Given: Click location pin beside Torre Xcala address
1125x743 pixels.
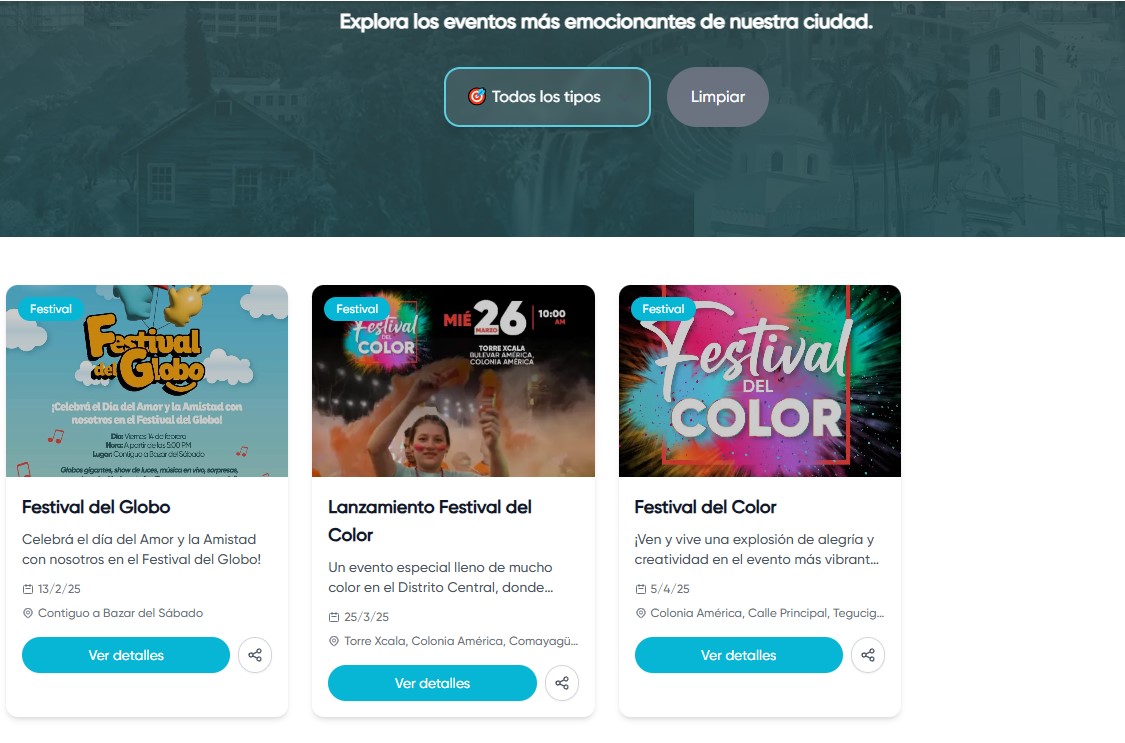Looking at the screenshot, I should click(x=334, y=641).
